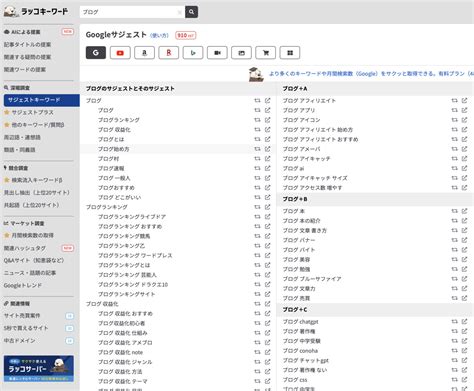This screenshot has height=391, width=474.
Task: Click the ブログ 文章 書き方 keyword
Action: click(x=305, y=230)
